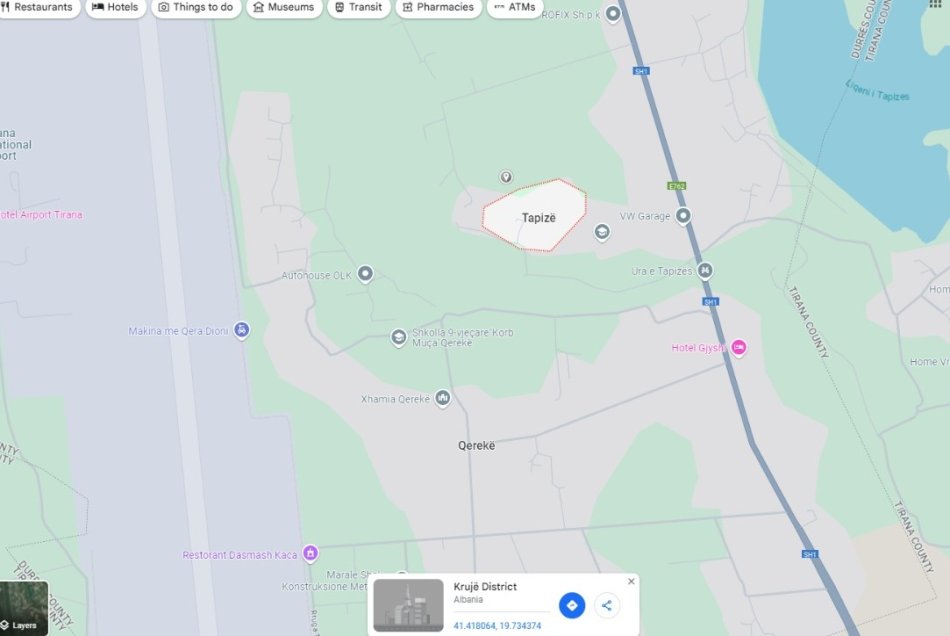Click the Share icon in place card

(x=606, y=605)
